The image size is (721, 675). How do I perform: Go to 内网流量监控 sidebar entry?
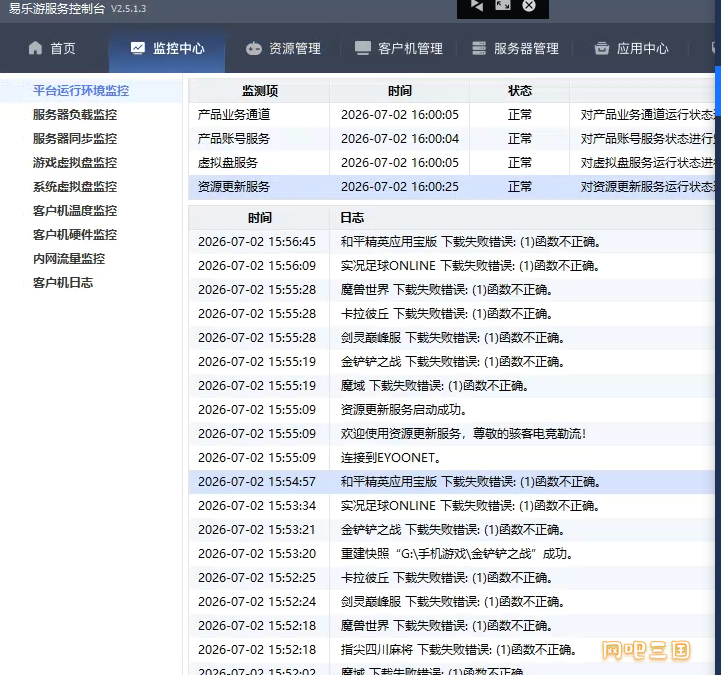click(x=69, y=258)
